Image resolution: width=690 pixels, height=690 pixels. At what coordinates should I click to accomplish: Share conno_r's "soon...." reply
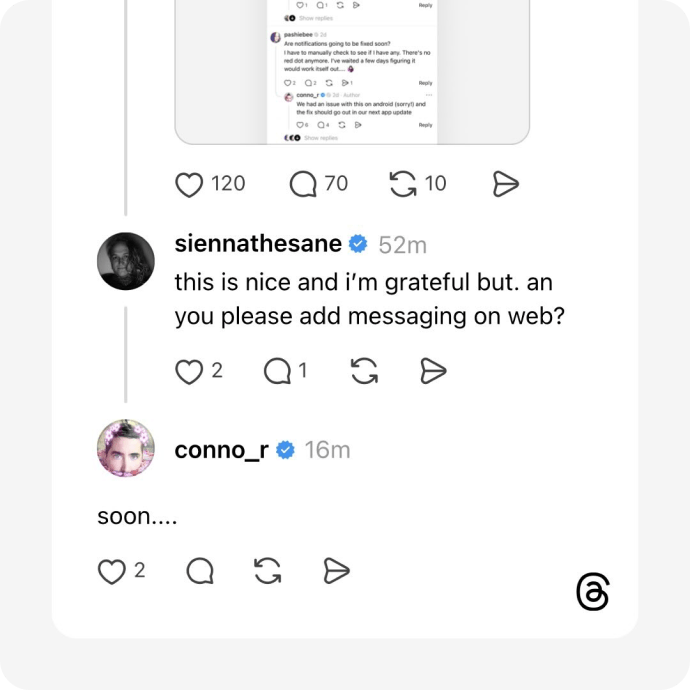click(x=336, y=571)
